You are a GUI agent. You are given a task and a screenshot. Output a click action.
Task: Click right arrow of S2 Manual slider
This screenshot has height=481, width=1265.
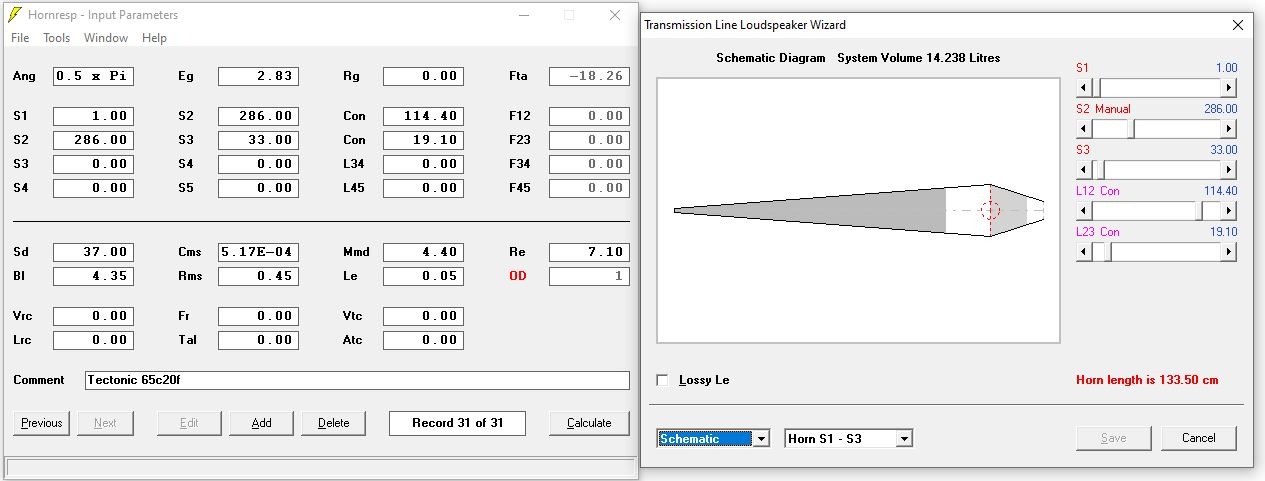1230,129
